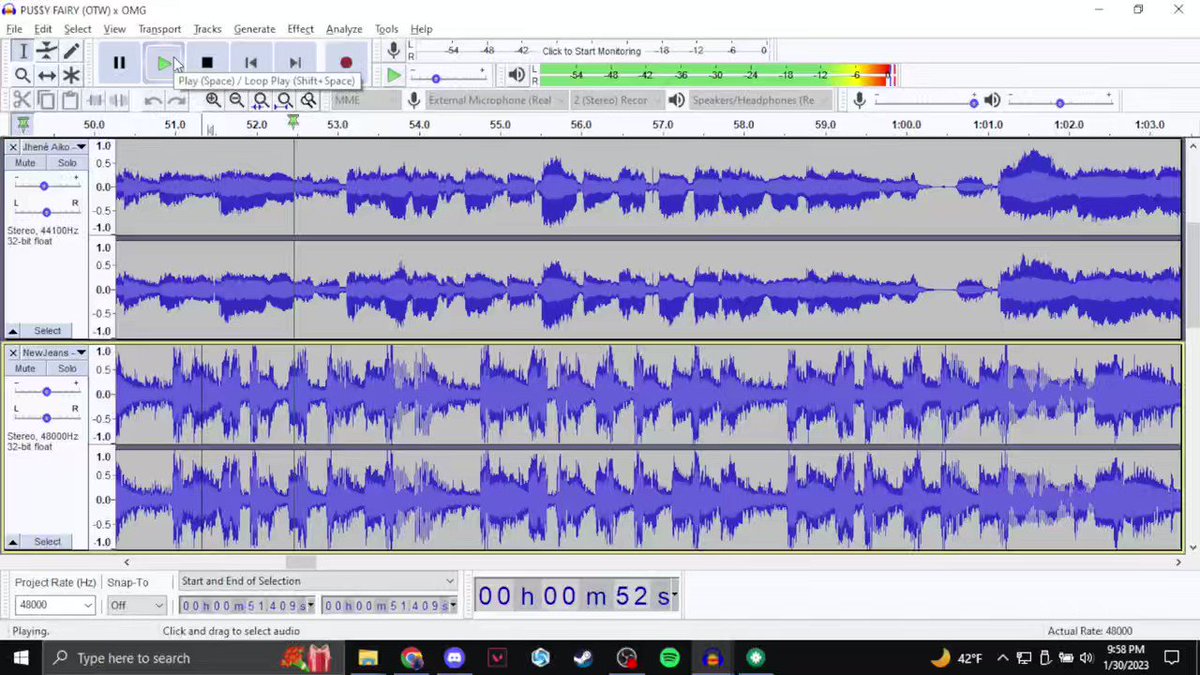Select the Time Shift tool
Screen dimensions: 1200x675
click(x=47, y=75)
